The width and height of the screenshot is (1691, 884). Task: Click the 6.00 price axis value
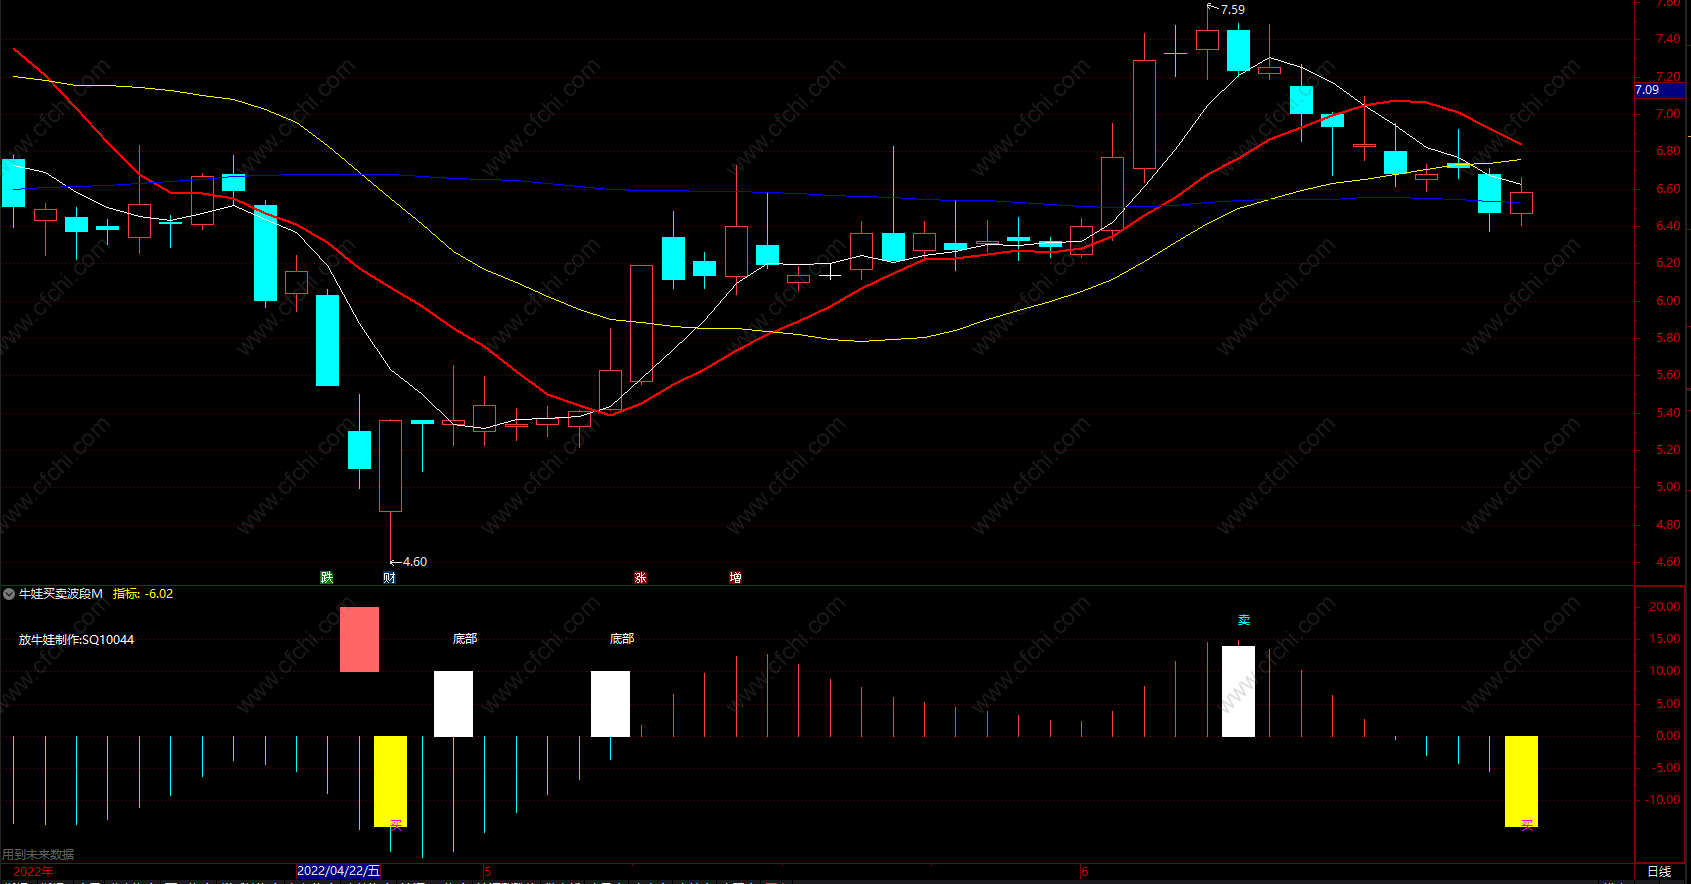[1668, 301]
